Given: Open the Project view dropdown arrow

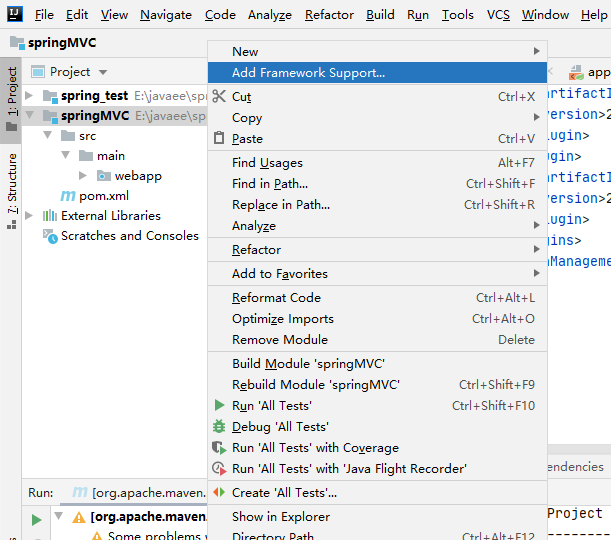Looking at the screenshot, I should pyautogui.click(x=103, y=72).
